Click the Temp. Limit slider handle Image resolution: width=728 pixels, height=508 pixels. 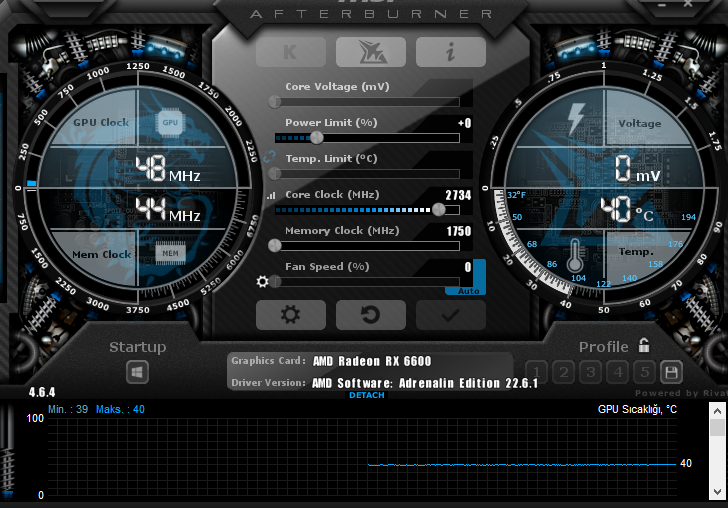275,174
